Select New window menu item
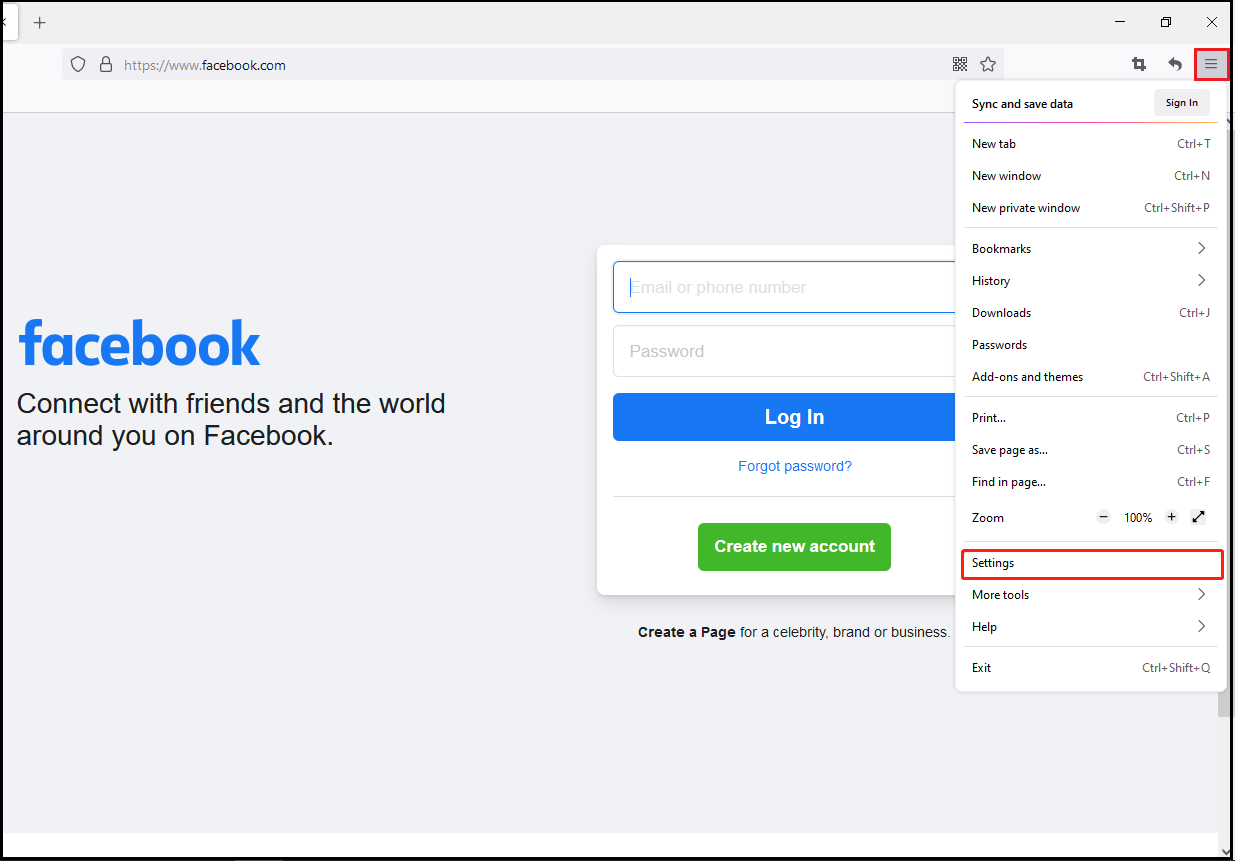The height and width of the screenshot is (861, 1235). coord(1091,176)
